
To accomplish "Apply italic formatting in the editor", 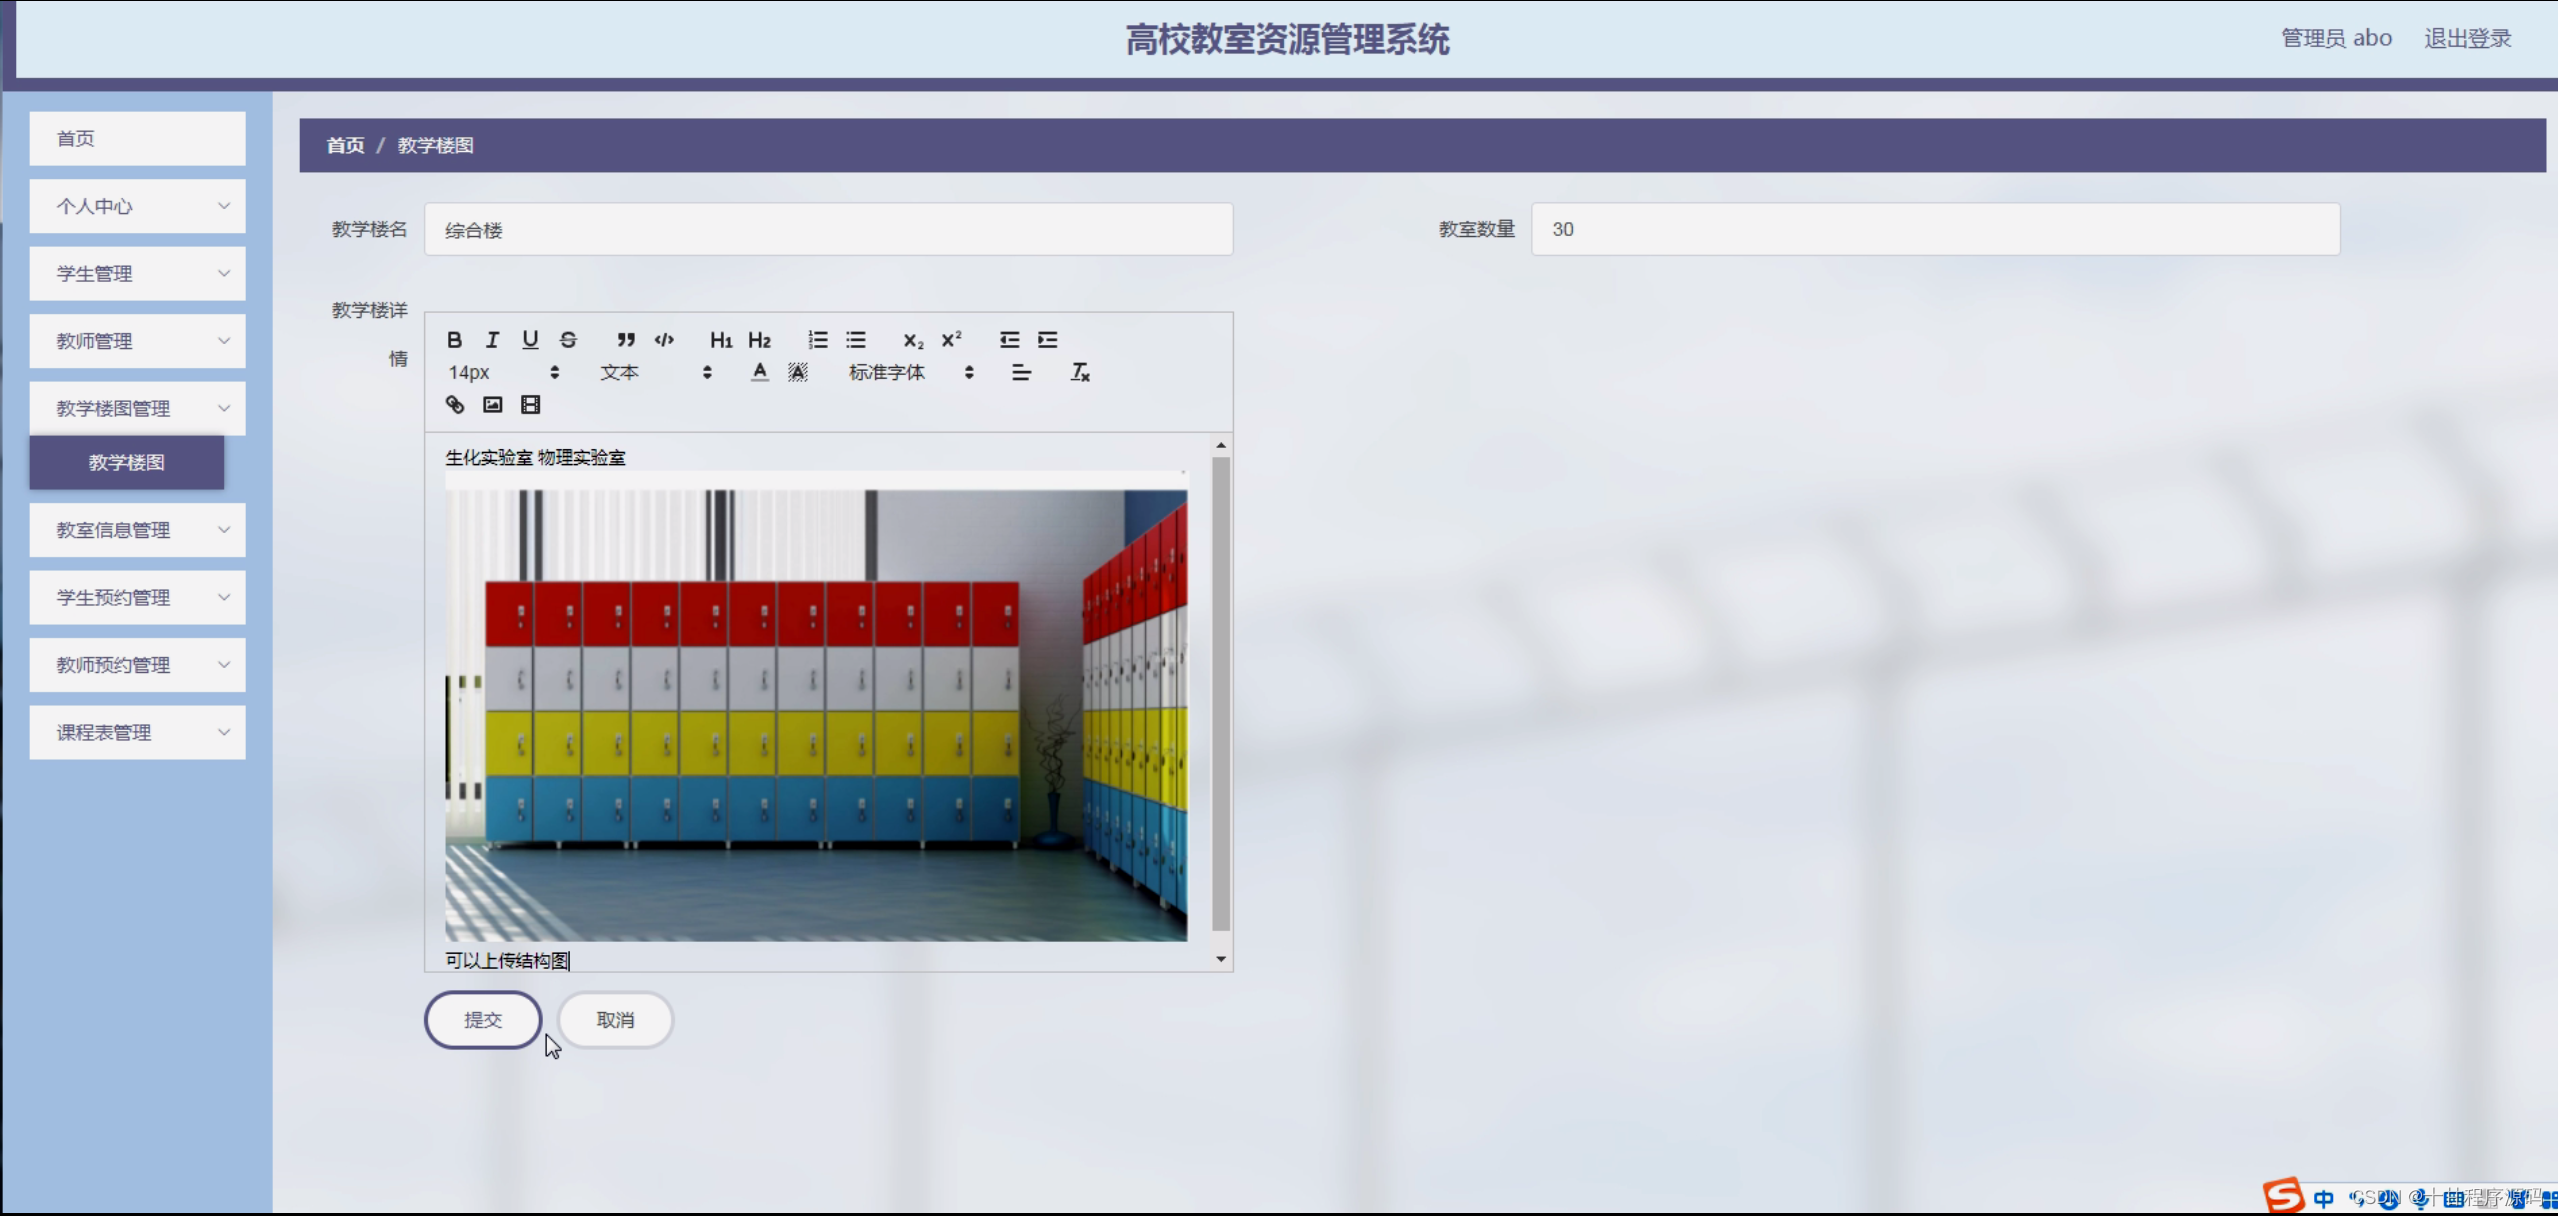I will pos(492,340).
